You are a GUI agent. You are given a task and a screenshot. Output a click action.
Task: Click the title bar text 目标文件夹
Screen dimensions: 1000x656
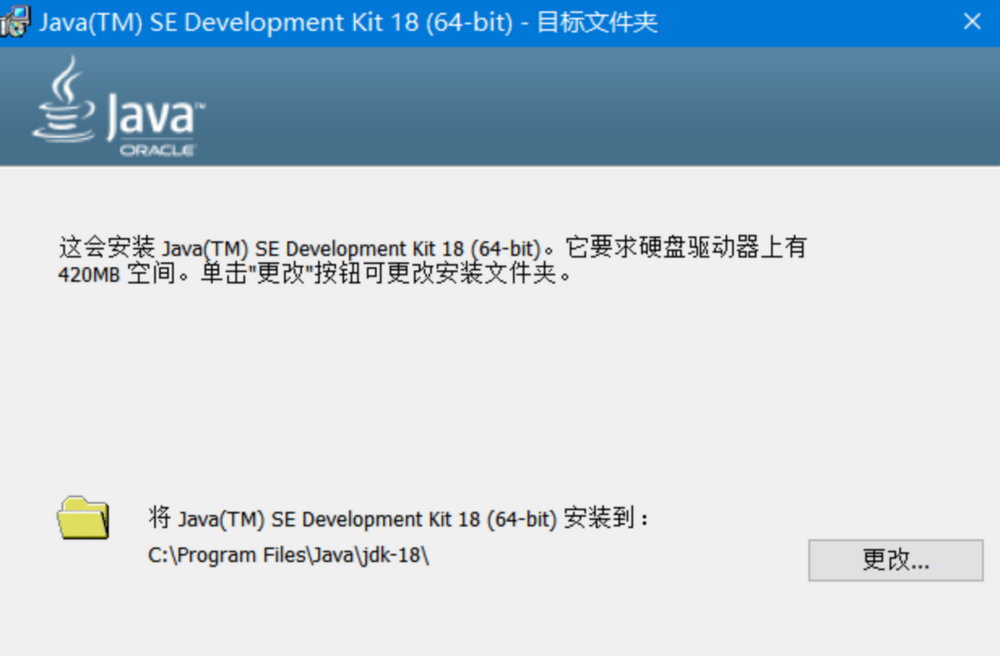click(597, 22)
